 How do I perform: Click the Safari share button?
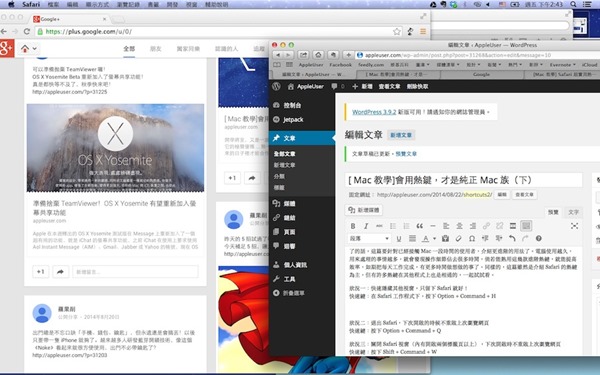pyautogui.click(x=303, y=55)
